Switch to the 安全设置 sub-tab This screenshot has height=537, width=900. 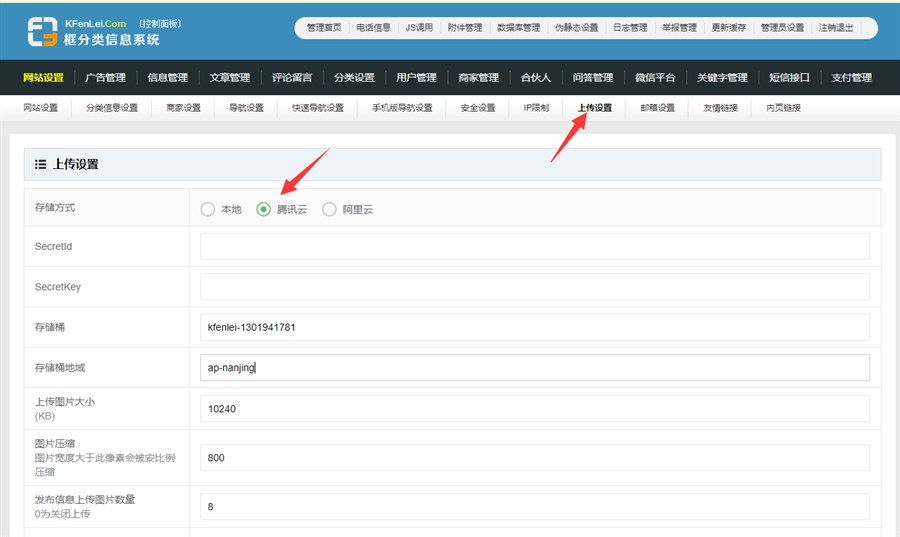coord(478,108)
